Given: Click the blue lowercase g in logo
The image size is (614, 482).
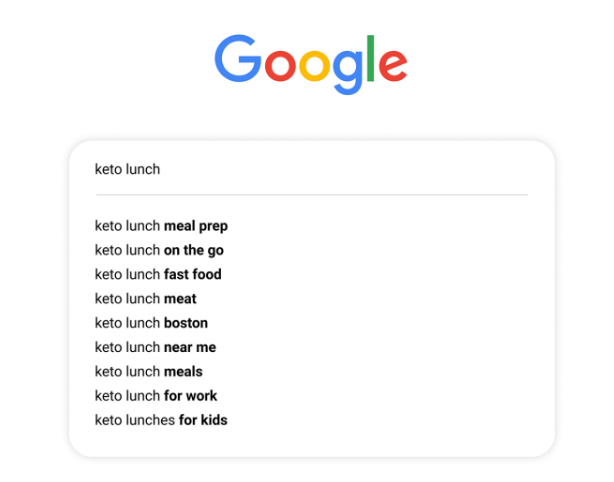Looking at the screenshot, I should pos(349,72).
